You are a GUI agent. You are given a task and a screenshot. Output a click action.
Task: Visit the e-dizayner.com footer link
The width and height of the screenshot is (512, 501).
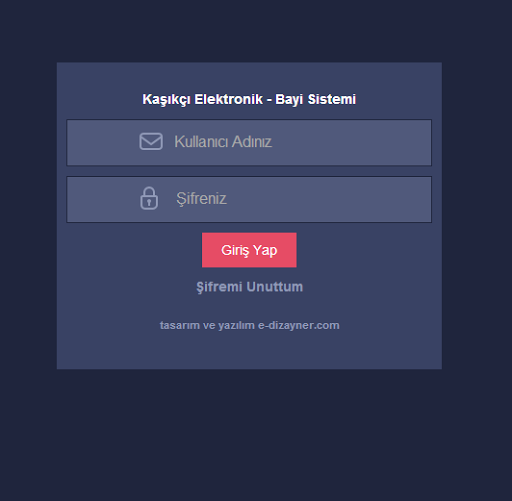(299, 325)
